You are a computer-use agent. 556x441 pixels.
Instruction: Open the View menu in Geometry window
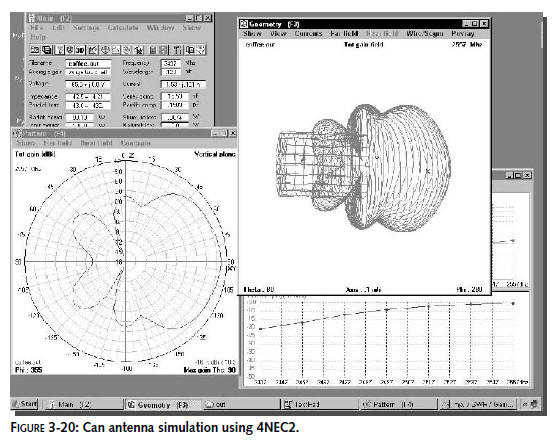(x=278, y=34)
